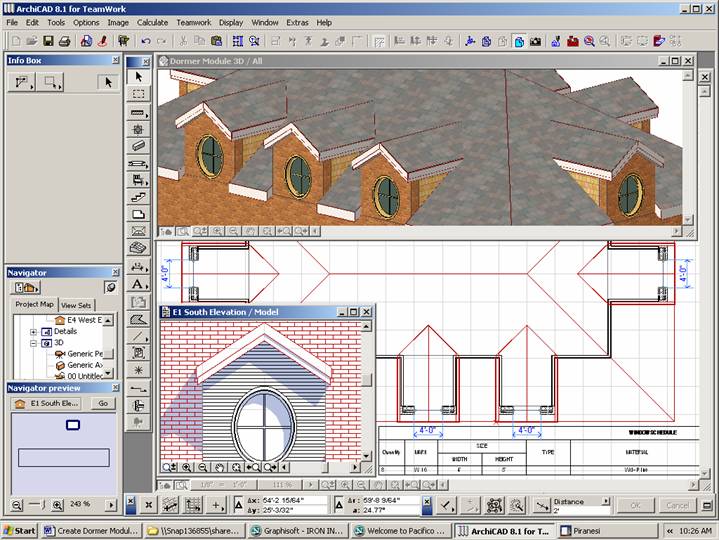The height and width of the screenshot is (540, 719).
Task: Click the New document icon in the toolbar
Action: click(x=16, y=41)
